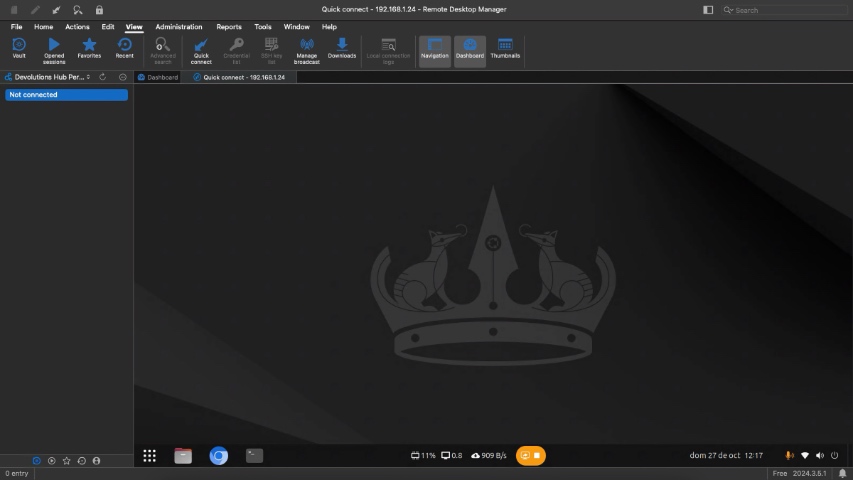Image resolution: width=853 pixels, height=480 pixels.
Task: Expand the Devolutions Hub data source dropdown
Action: 48,77
